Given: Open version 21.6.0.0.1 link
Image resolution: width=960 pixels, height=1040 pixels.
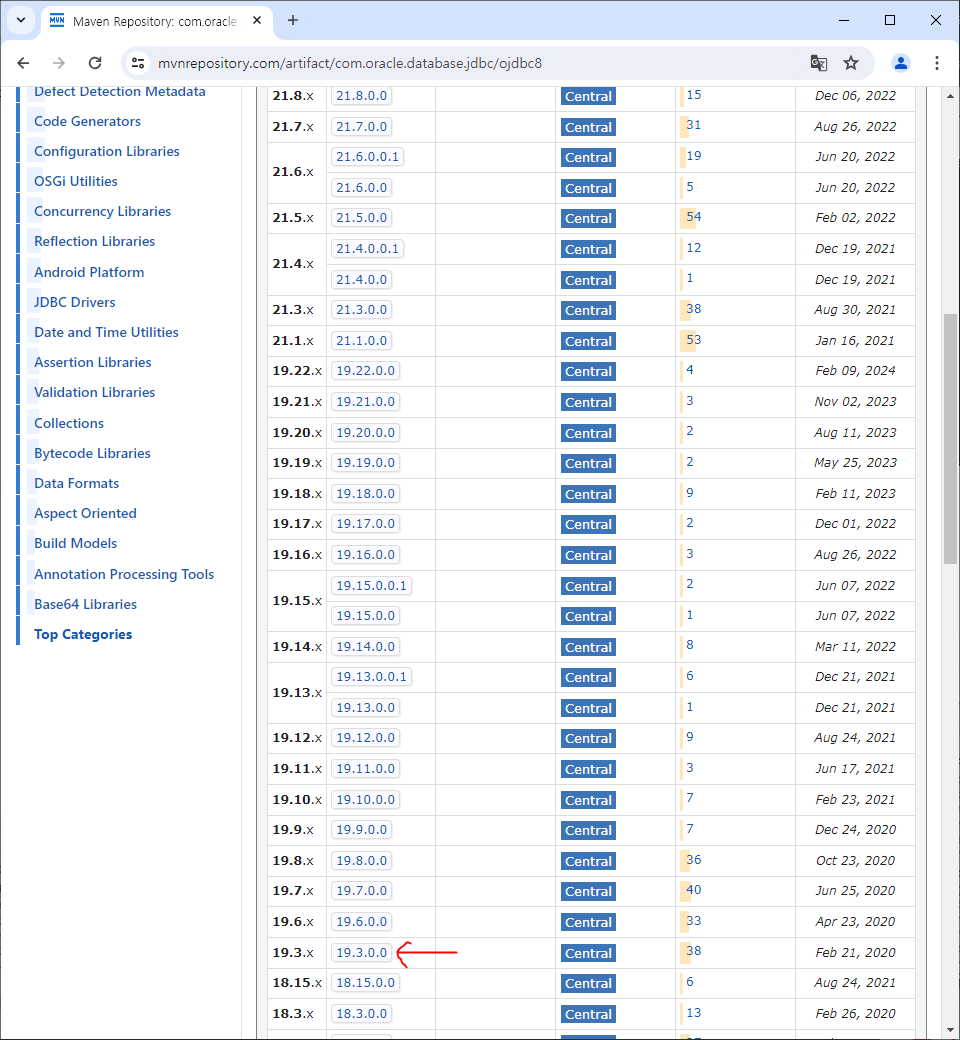Looking at the screenshot, I should click(x=368, y=157).
